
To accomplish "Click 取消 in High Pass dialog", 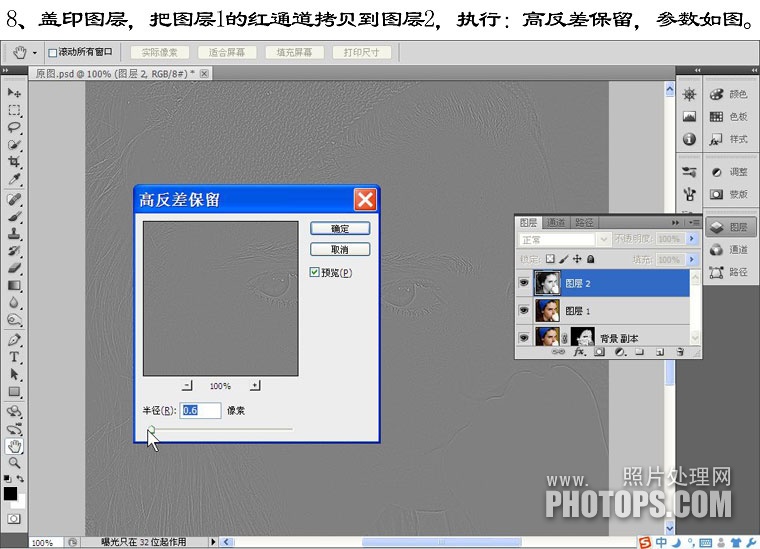I will pyautogui.click(x=340, y=249).
